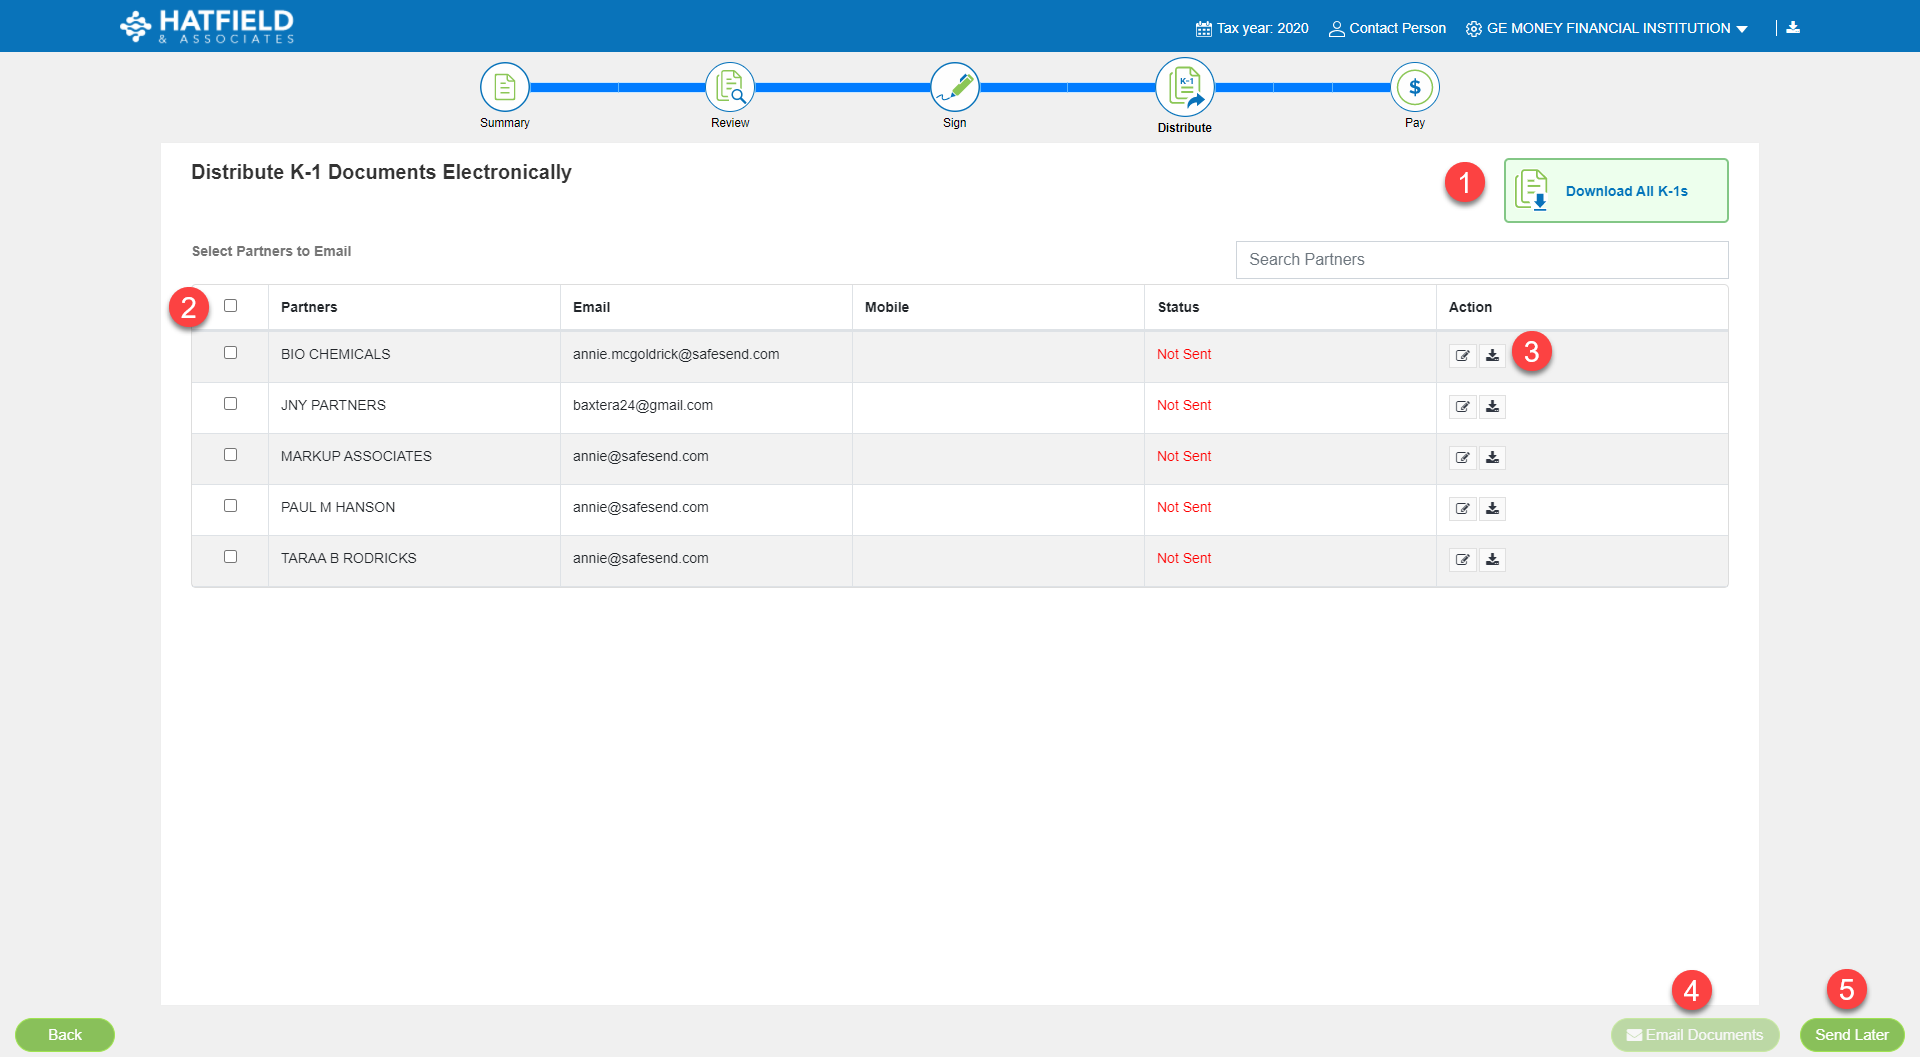Focus the Search Partners field
This screenshot has height=1057, width=1920.
pyautogui.click(x=1481, y=260)
